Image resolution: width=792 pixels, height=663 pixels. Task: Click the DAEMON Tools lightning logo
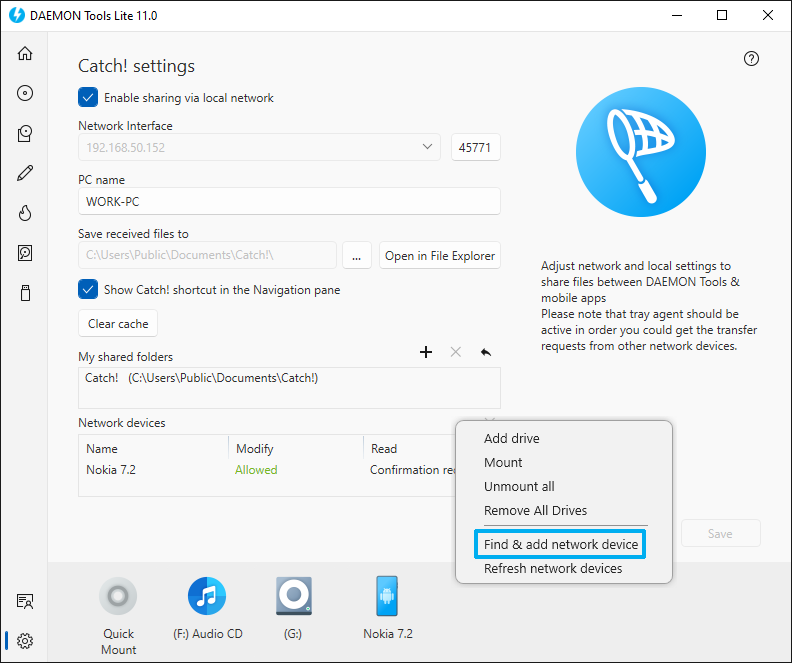(x=17, y=15)
